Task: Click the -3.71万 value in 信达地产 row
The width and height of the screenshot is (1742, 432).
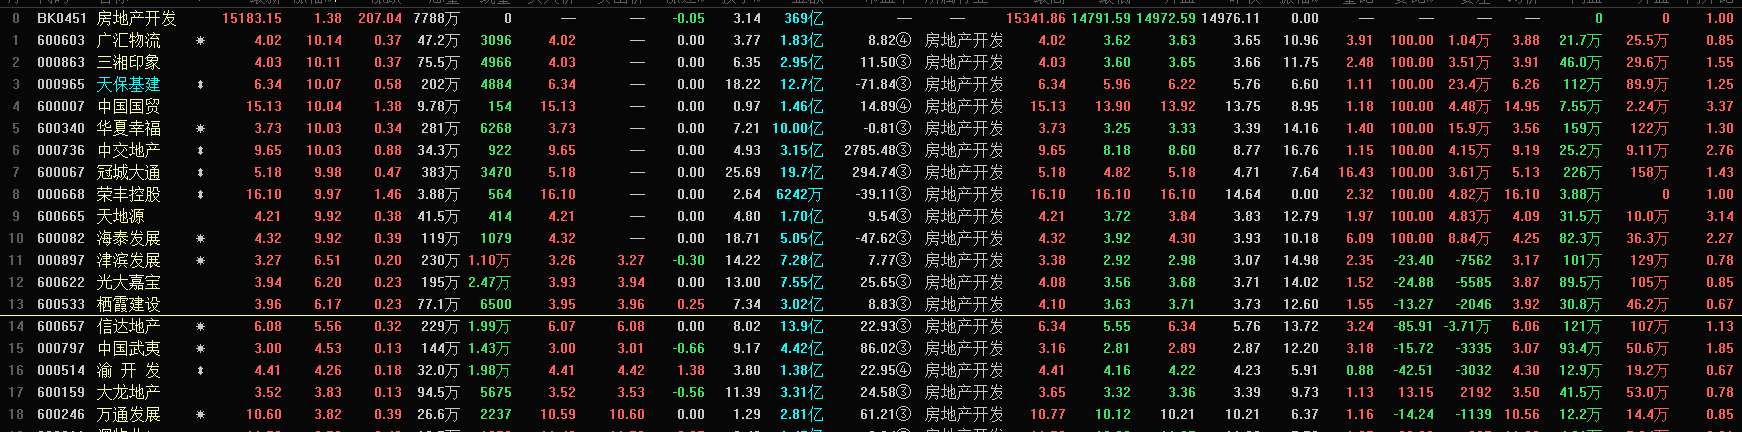Action: [1466, 327]
